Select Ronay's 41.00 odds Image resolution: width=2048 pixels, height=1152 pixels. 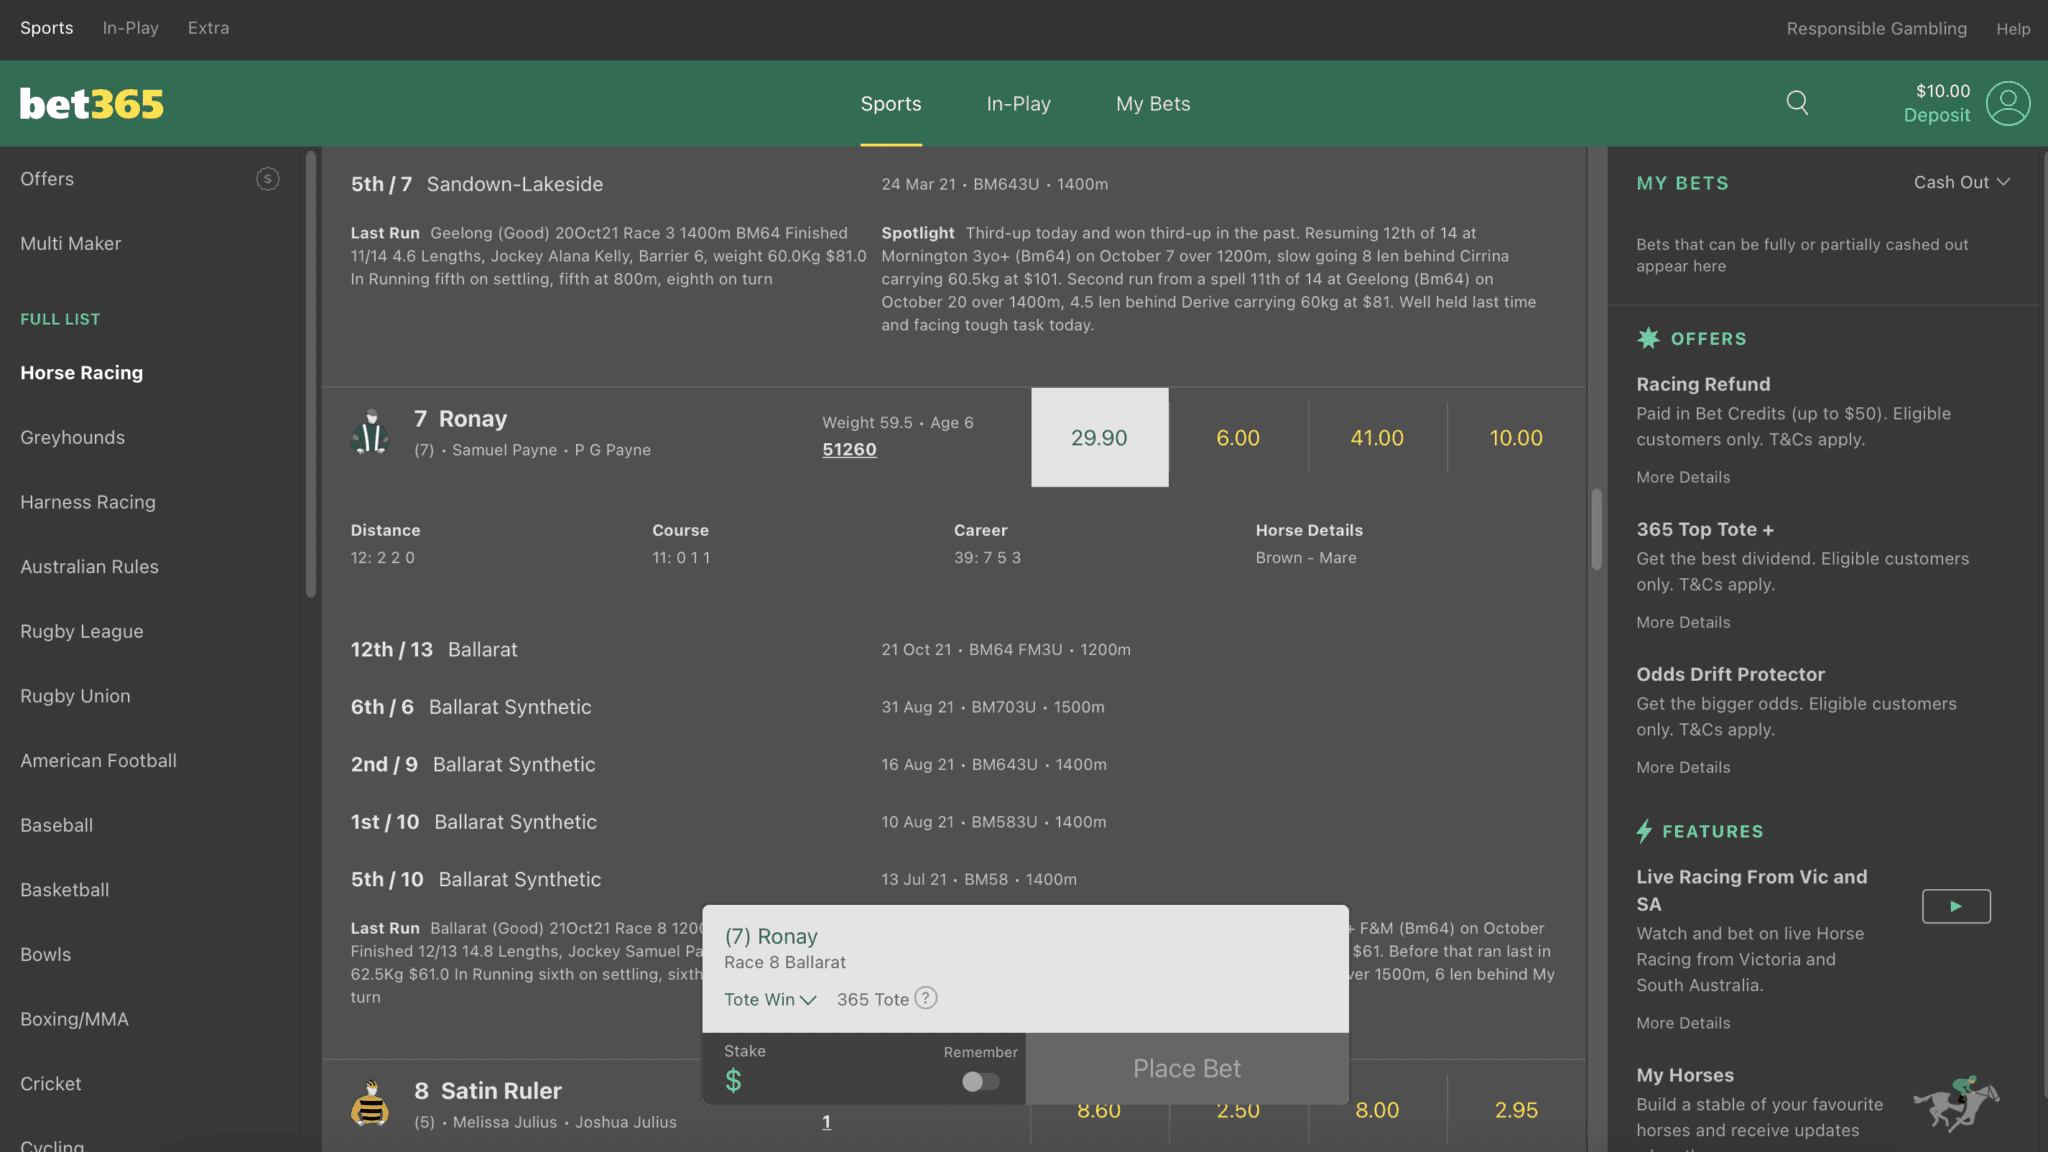click(1377, 437)
